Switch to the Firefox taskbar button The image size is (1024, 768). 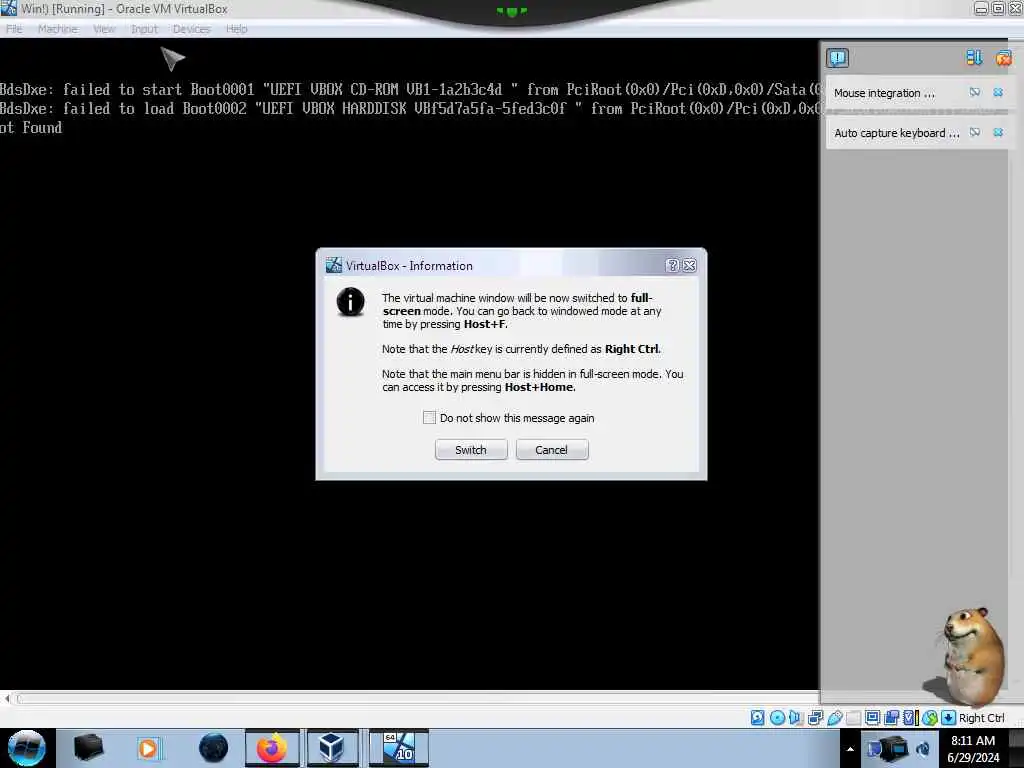point(272,748)
